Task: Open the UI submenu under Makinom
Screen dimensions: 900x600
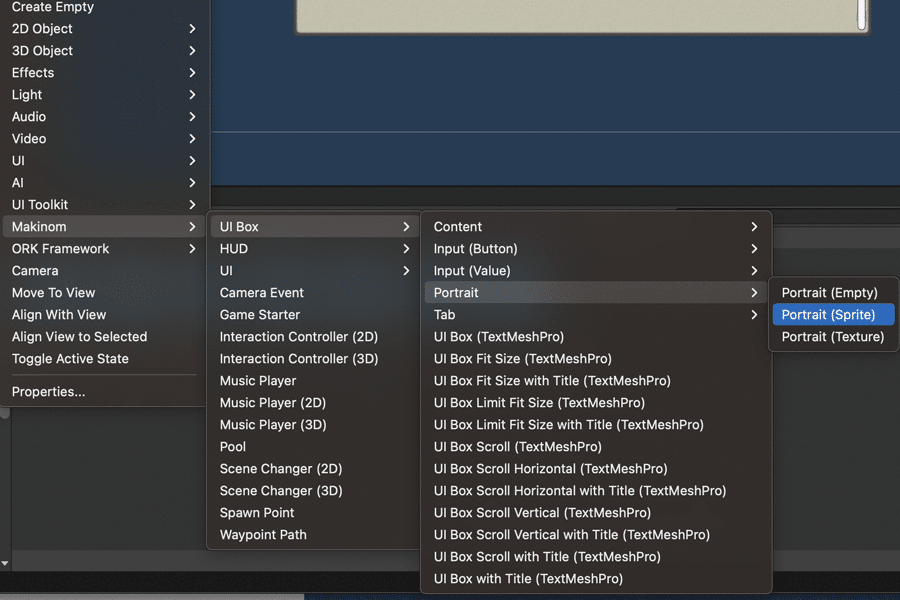Action: [314, 271]
